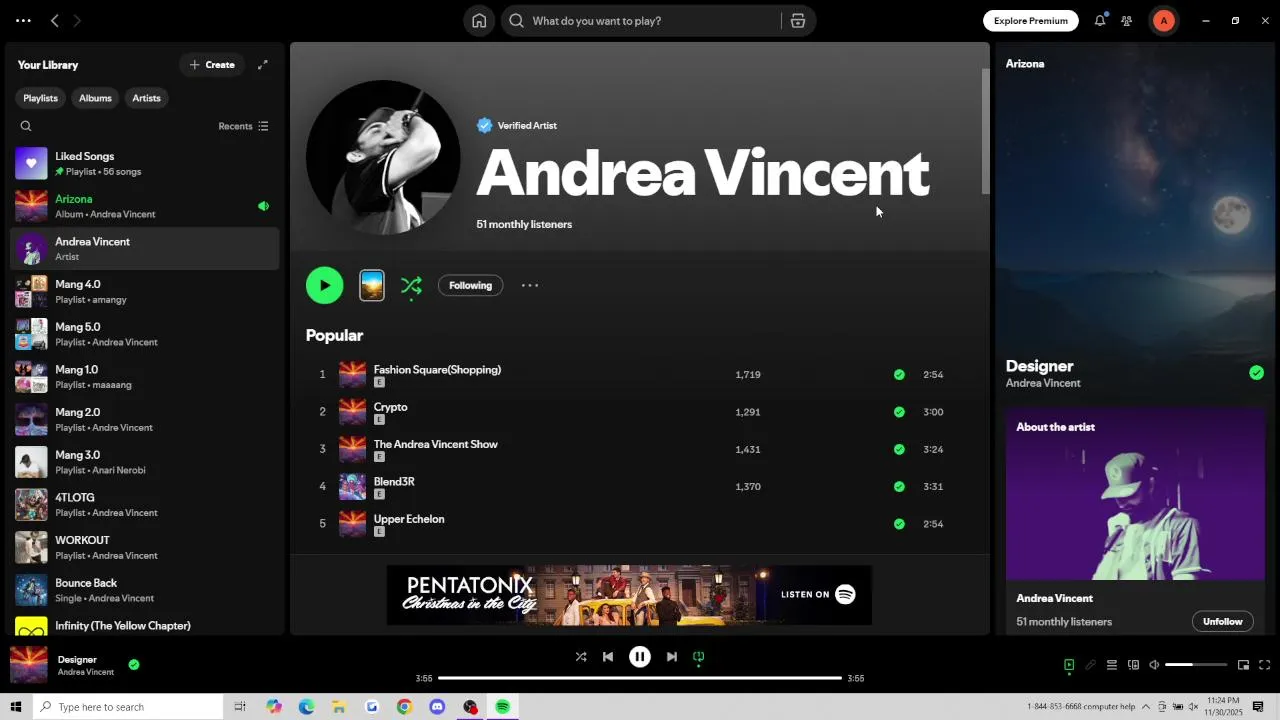Open WORKOUT playlist

[x=144, y=547]
